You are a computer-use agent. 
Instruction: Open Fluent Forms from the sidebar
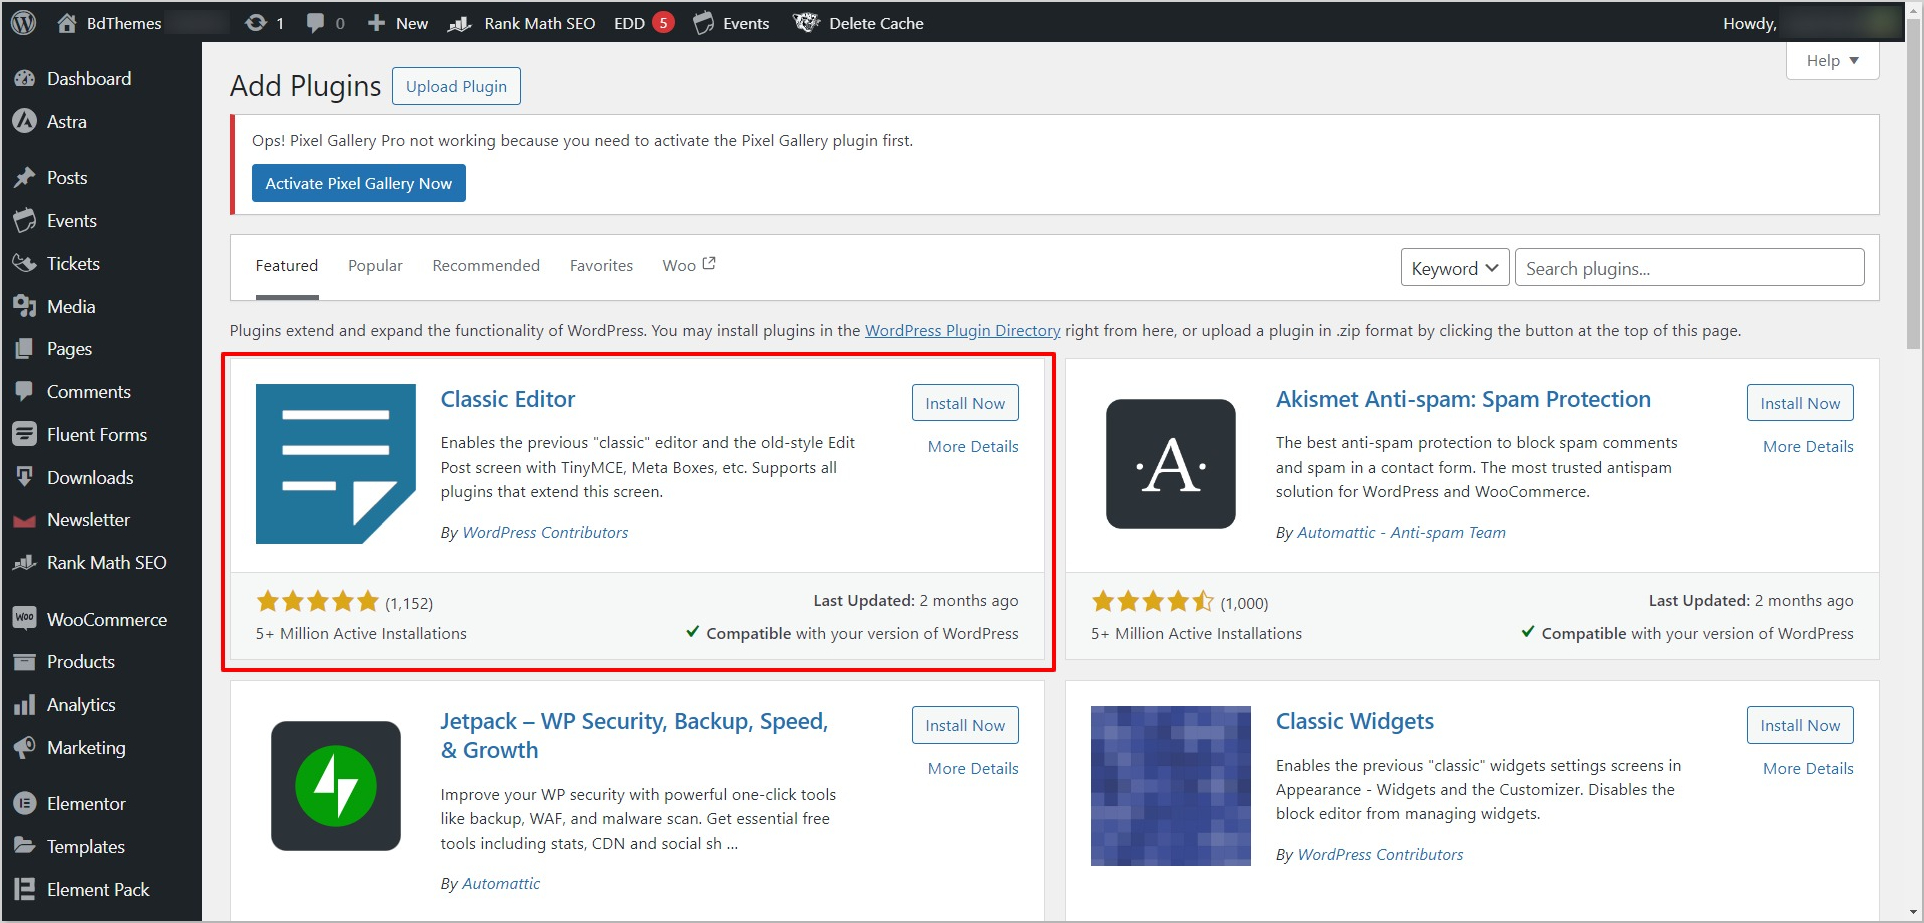pos(97,434)
